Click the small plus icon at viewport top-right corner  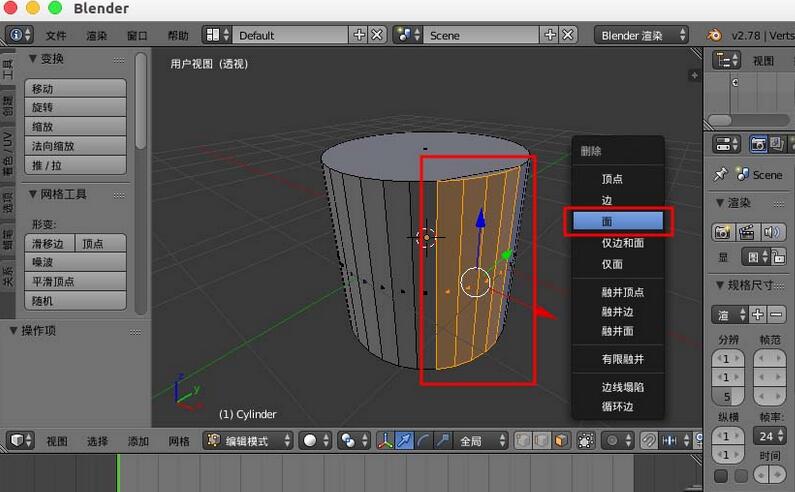pyautogui.click(x=694, y=76)
